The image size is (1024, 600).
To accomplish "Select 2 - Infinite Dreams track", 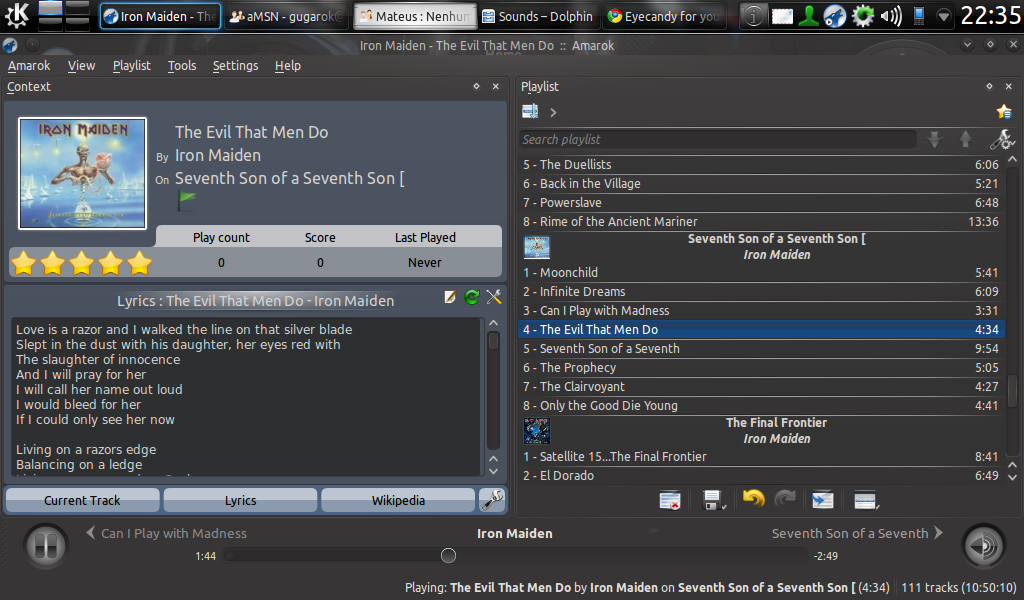I will click(761, 291).
